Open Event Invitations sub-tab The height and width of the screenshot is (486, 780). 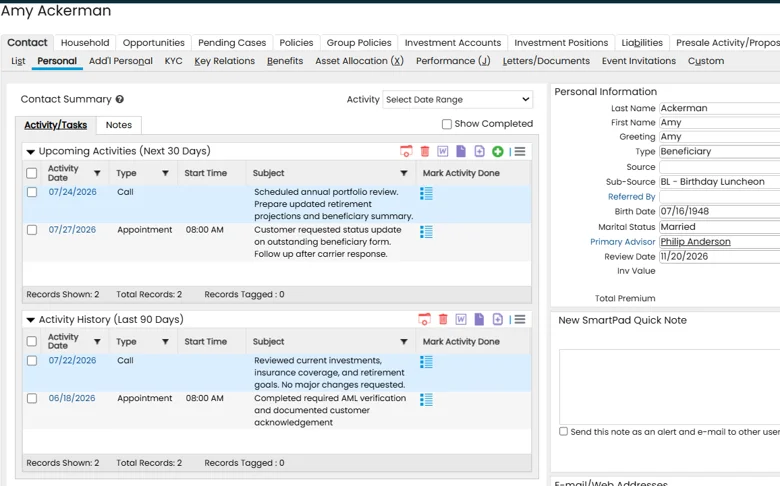[x=639, y=61]
